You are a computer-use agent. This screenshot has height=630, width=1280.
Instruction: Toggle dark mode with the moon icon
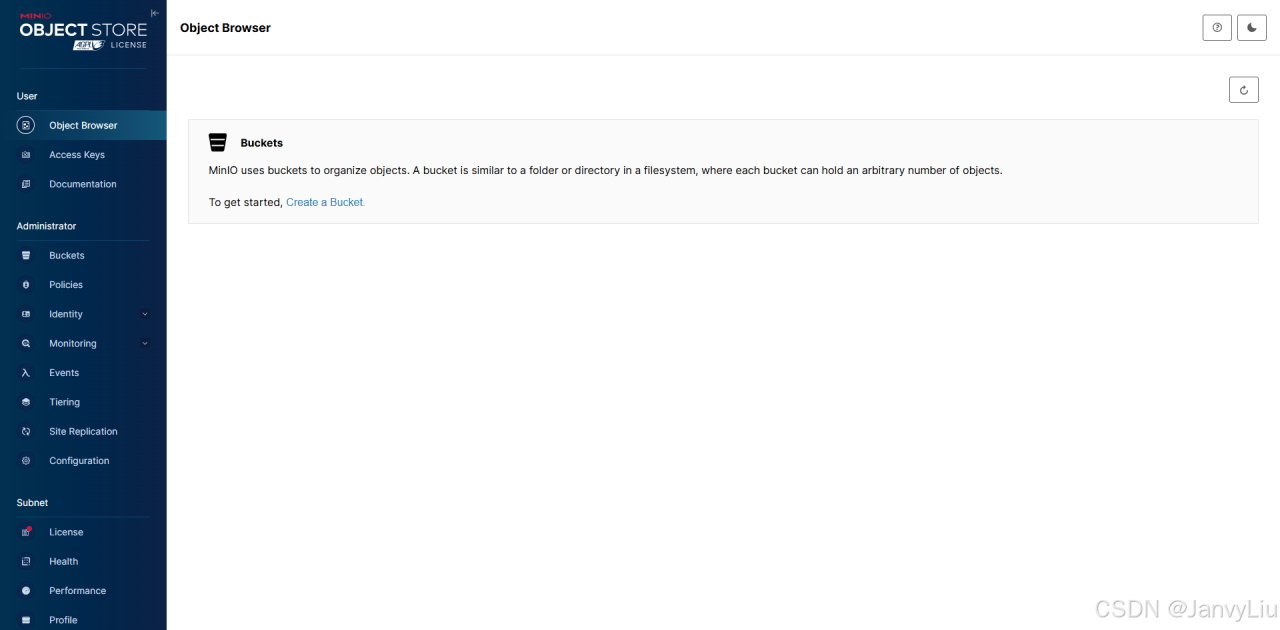(x=1252, y=28)
